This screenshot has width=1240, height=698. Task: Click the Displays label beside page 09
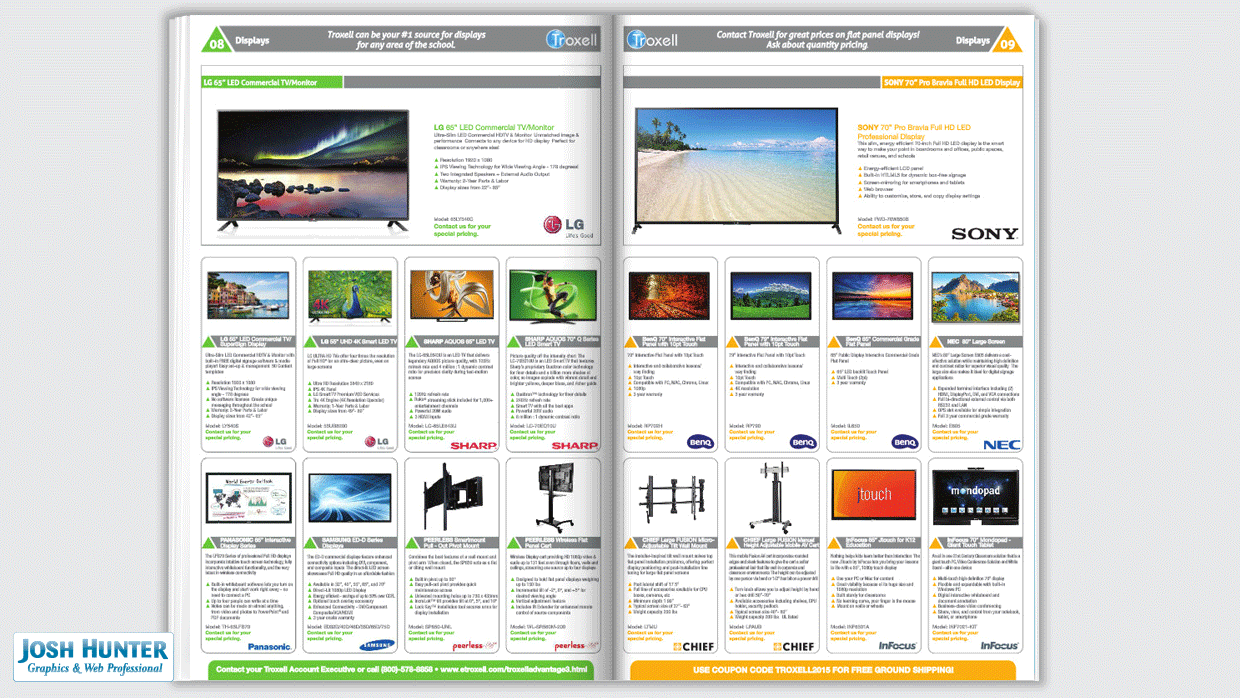tap(973, 42)
